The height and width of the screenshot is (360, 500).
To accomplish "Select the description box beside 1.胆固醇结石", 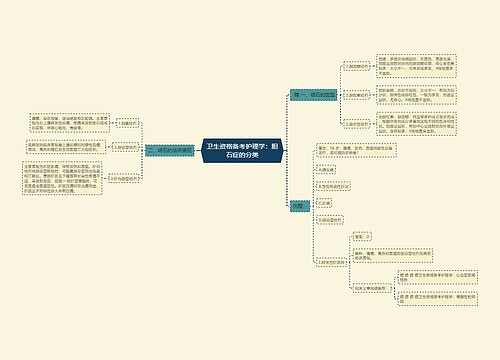I will tap(416, 66).
